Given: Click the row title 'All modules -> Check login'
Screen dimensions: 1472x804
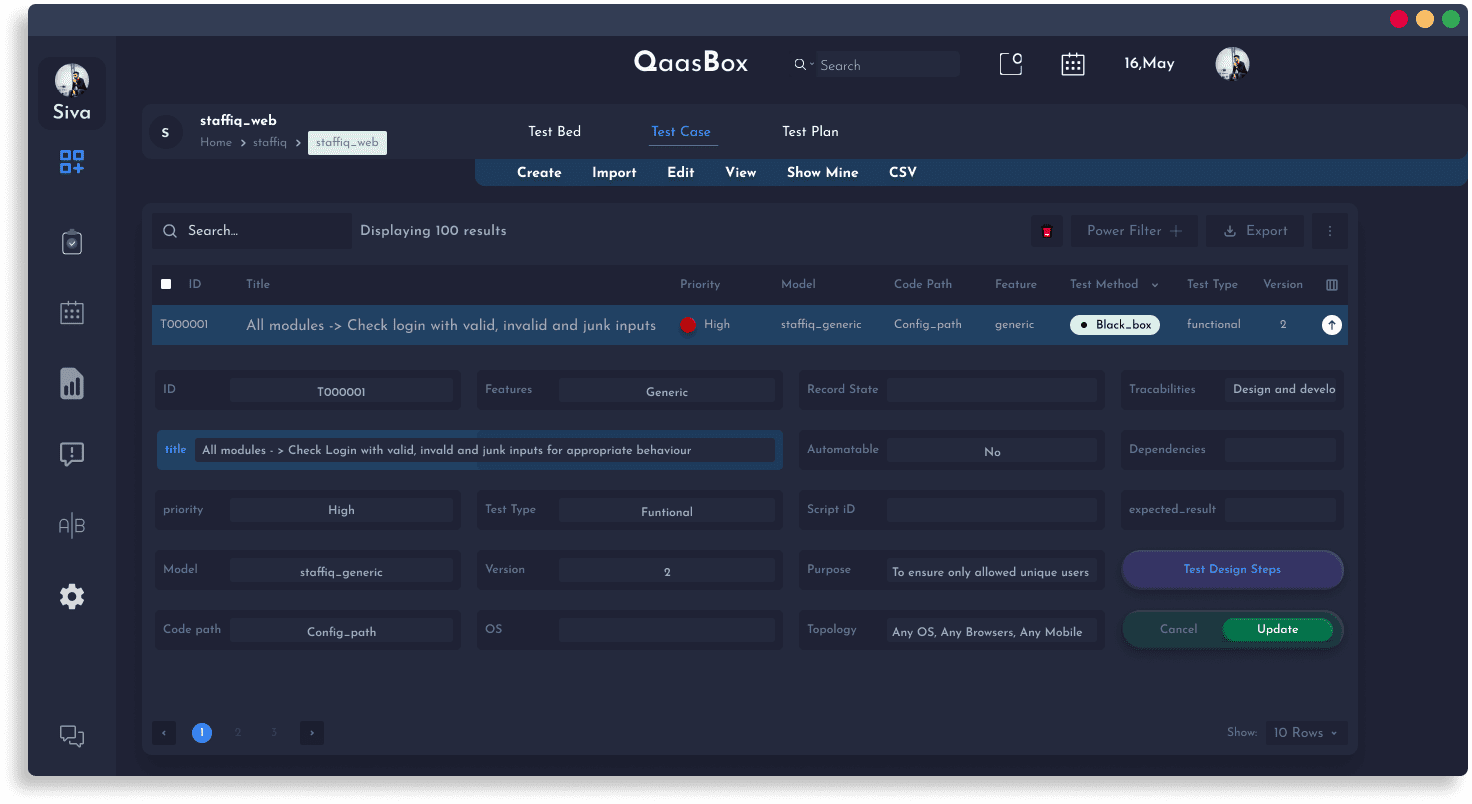Looking at the screenshot, I should pos(451,325).
